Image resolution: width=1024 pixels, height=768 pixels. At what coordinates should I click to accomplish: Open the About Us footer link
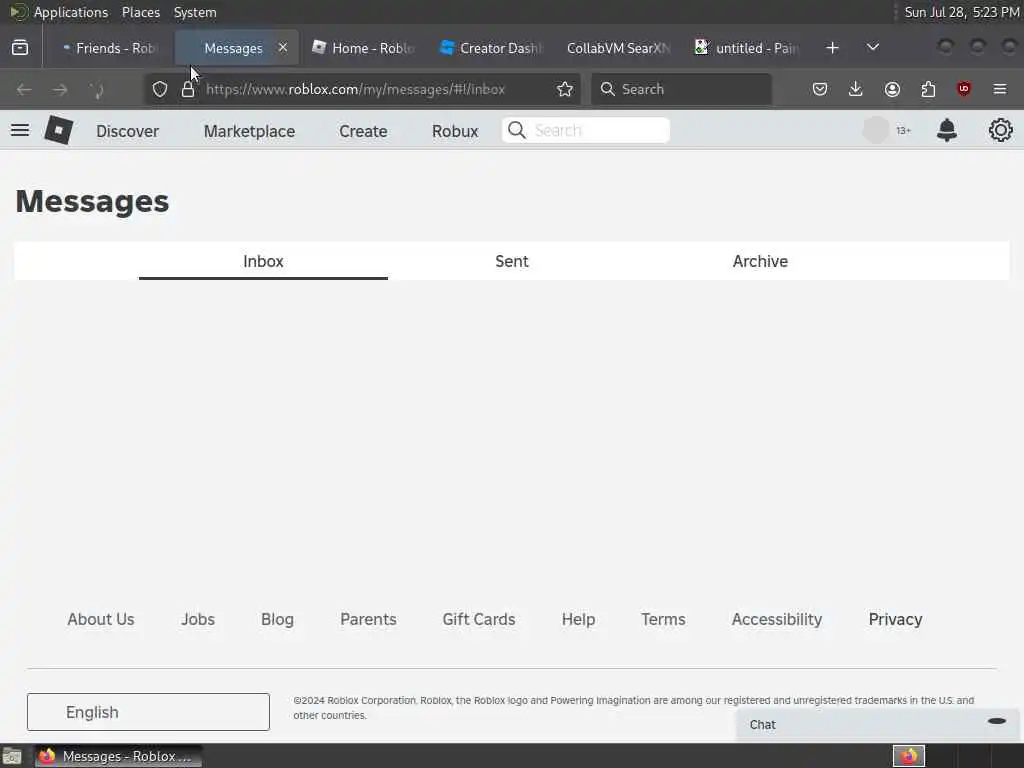(101, 619)
